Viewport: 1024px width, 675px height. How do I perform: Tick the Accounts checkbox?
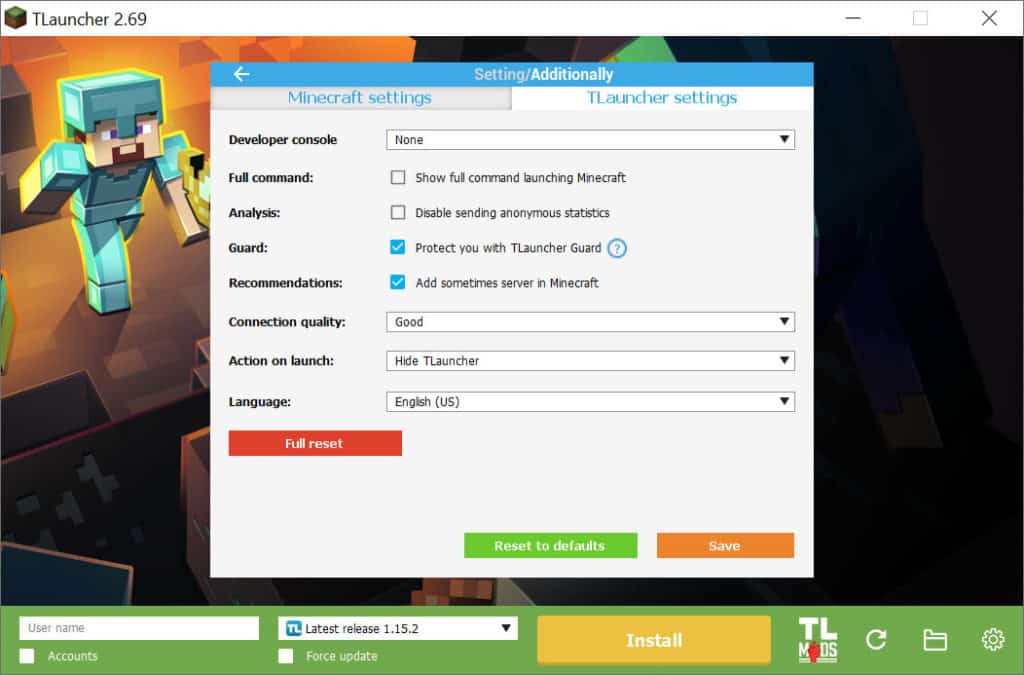pos(27,656)
